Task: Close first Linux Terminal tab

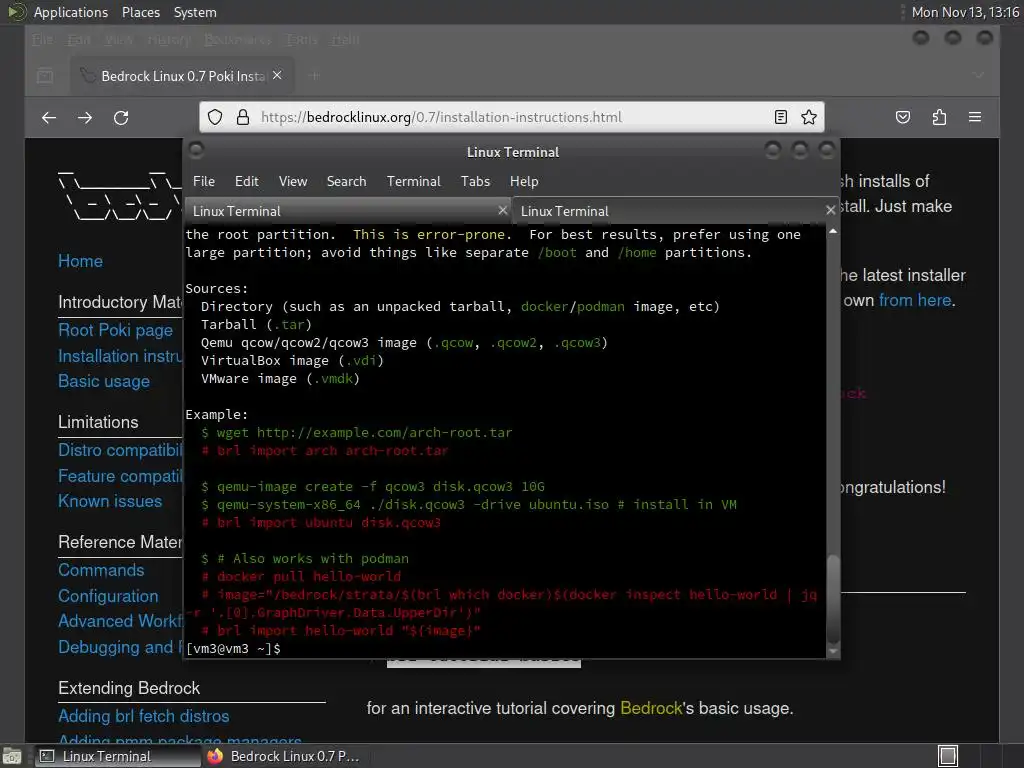Action: point(502,210)
